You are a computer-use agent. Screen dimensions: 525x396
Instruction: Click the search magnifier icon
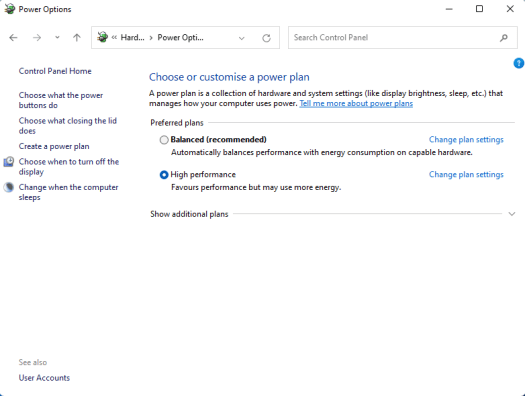coord(504,38)
